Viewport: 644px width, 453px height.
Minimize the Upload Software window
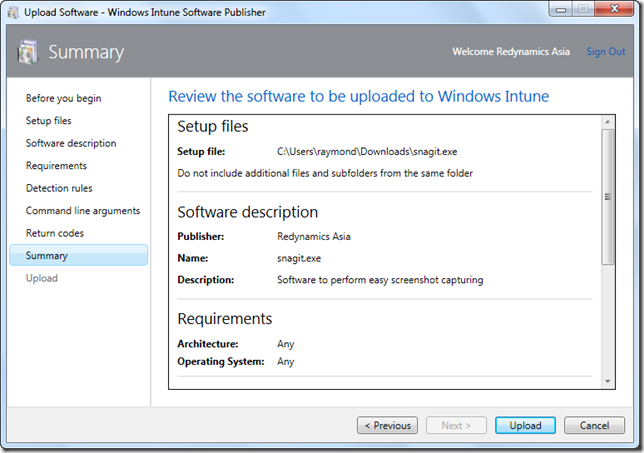[x=561, y=9]
